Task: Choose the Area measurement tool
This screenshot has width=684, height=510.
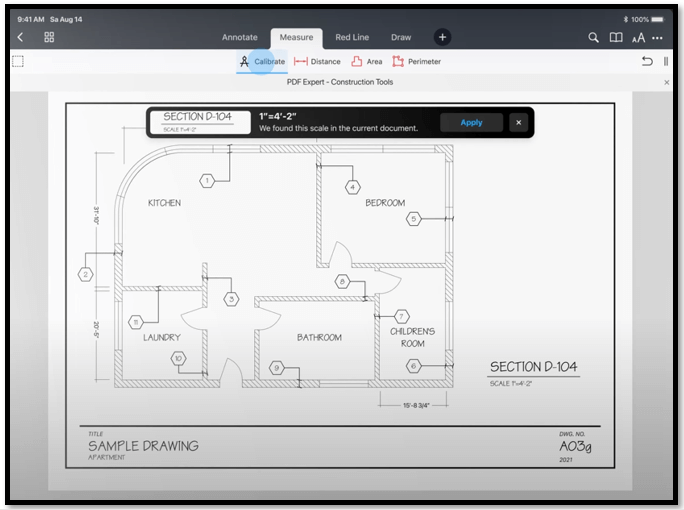Action: 367,62
